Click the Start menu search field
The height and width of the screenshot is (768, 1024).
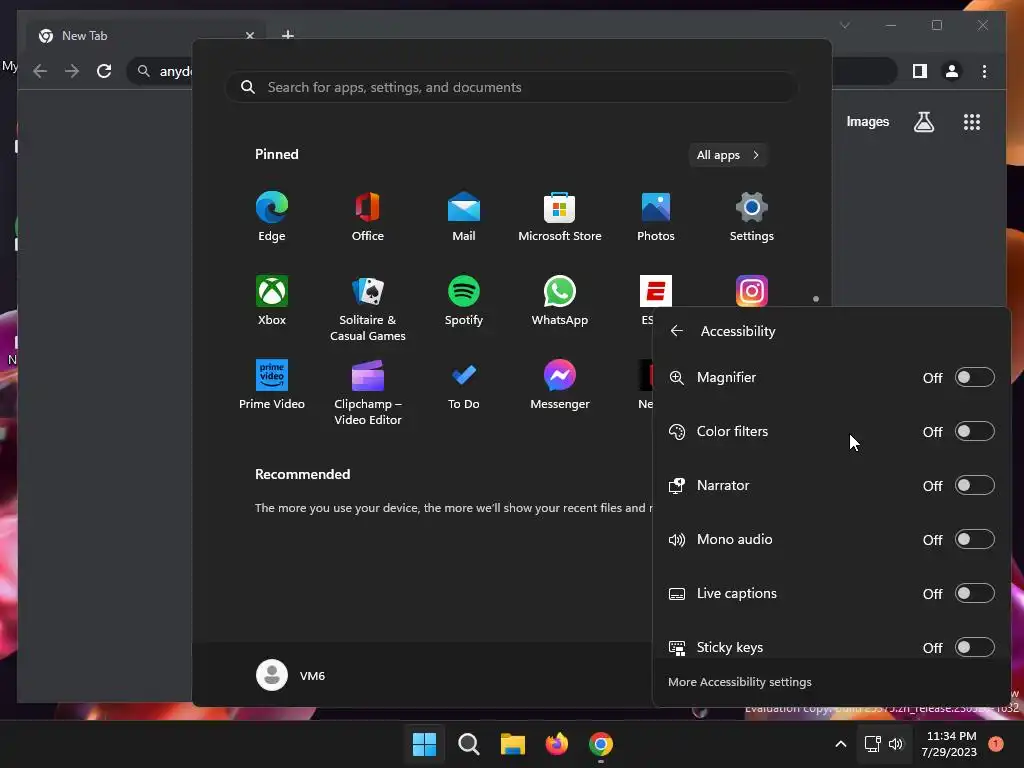click(x=512, y=88)
